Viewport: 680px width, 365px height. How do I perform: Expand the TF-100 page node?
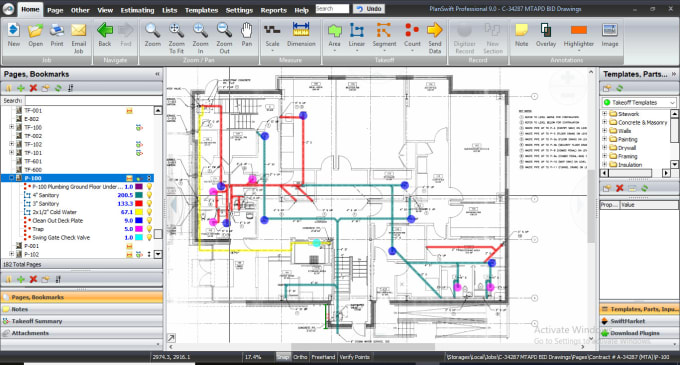12,127
